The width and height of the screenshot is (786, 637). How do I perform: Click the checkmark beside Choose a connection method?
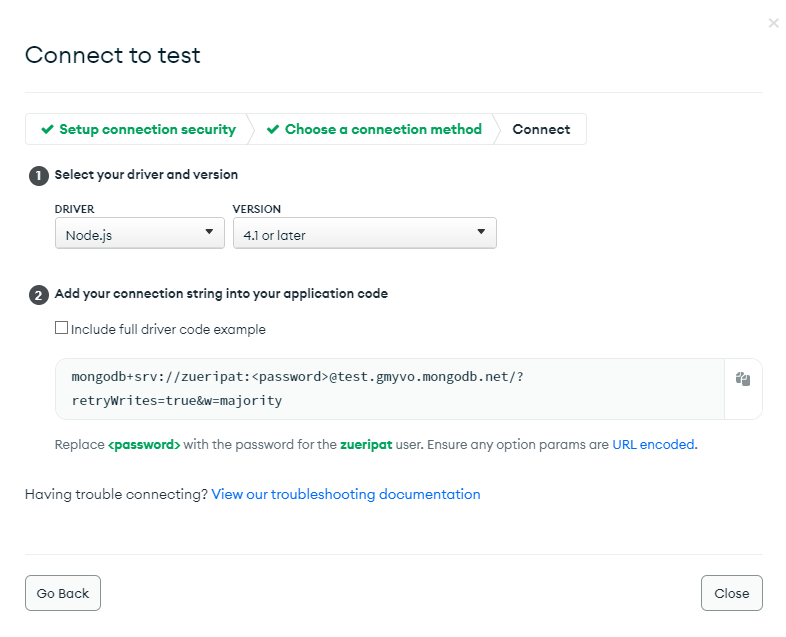pyautogui.click(x=273, y=129)
